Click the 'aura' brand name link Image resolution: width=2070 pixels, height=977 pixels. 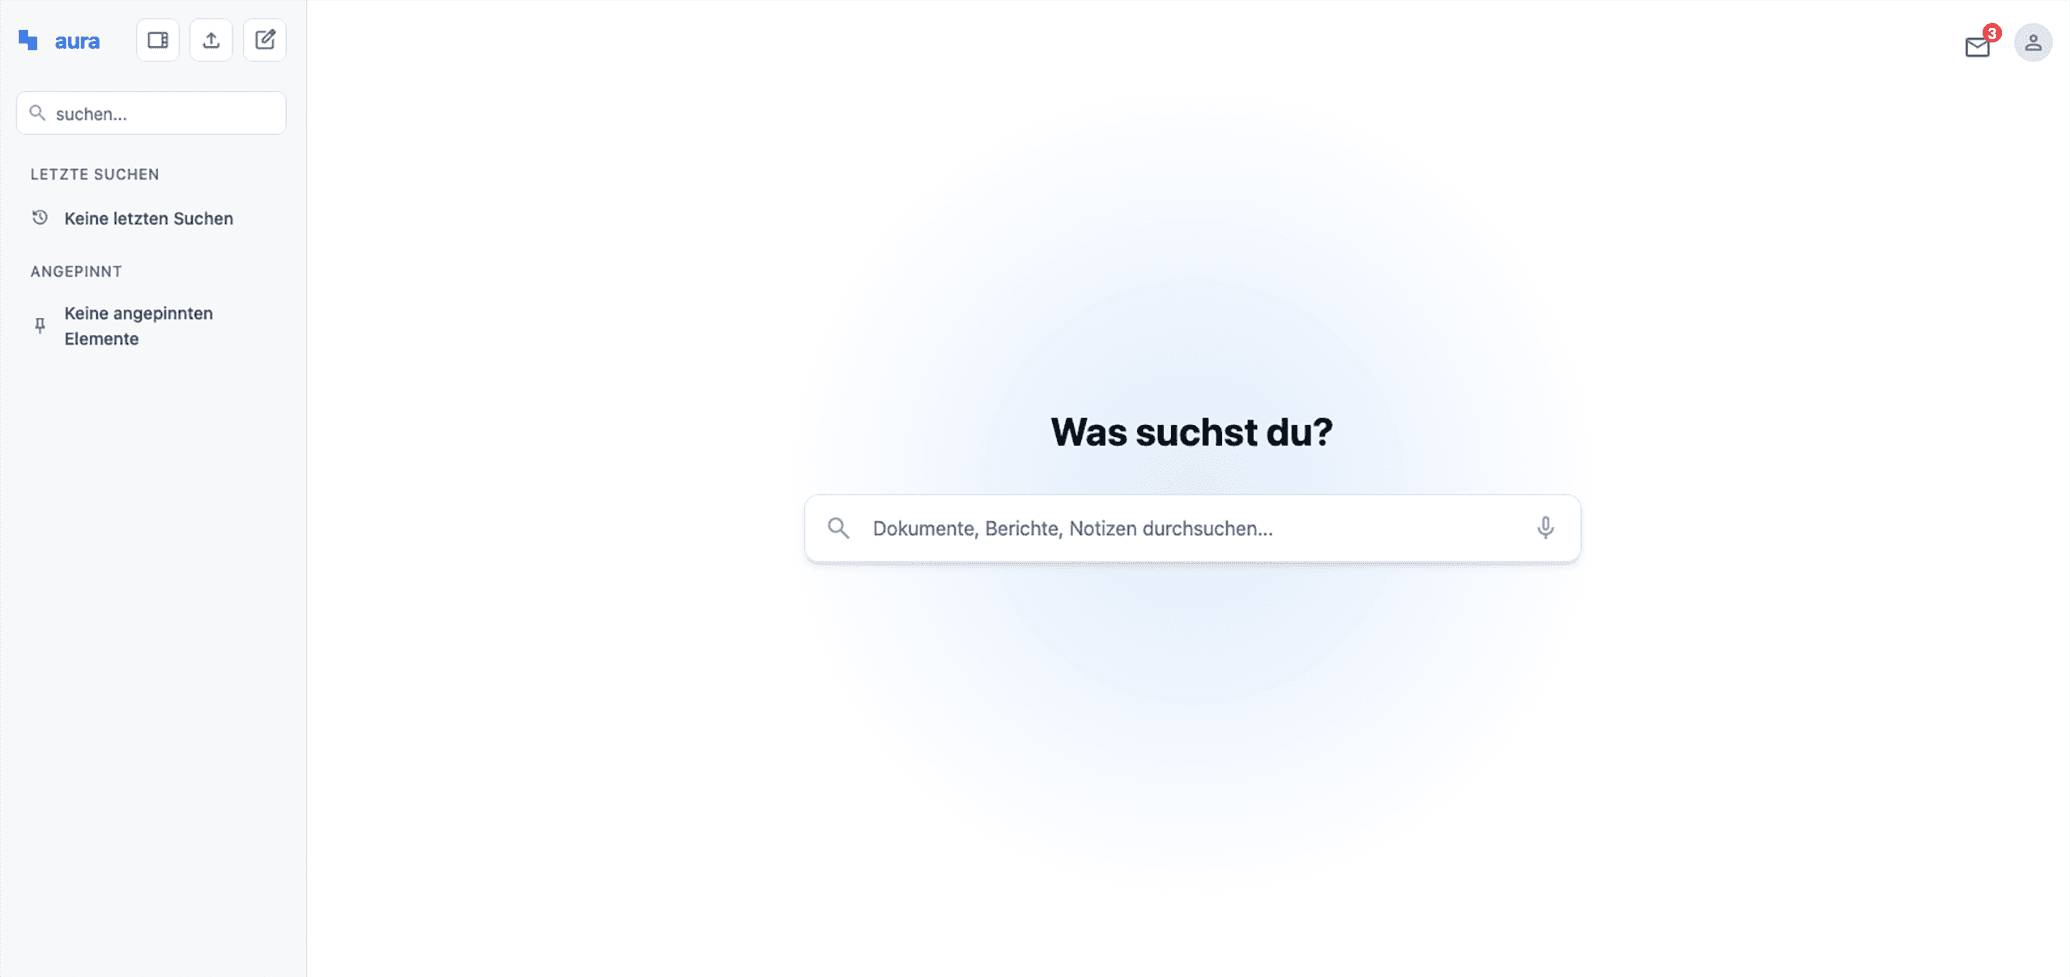[x=77, y=41]
